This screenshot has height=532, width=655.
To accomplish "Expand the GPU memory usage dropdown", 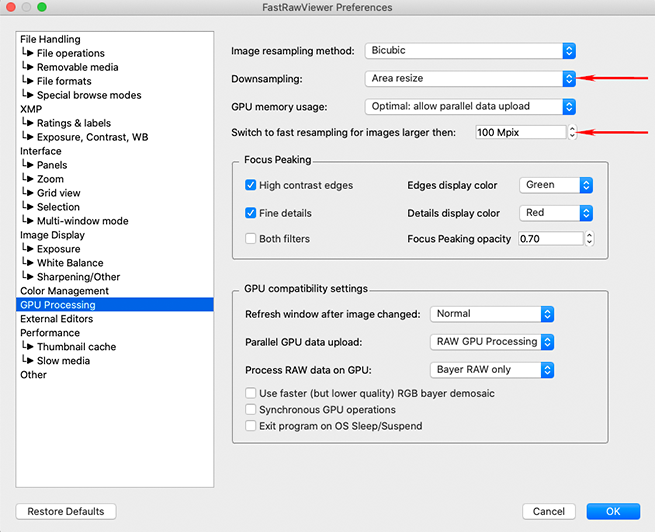I will tap(470, 106).
